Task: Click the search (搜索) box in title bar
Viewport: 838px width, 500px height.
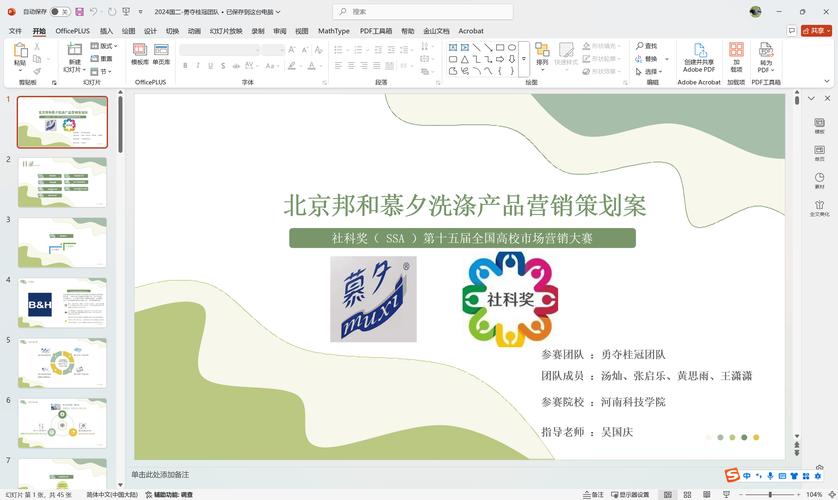Action: tap(423, 12)
